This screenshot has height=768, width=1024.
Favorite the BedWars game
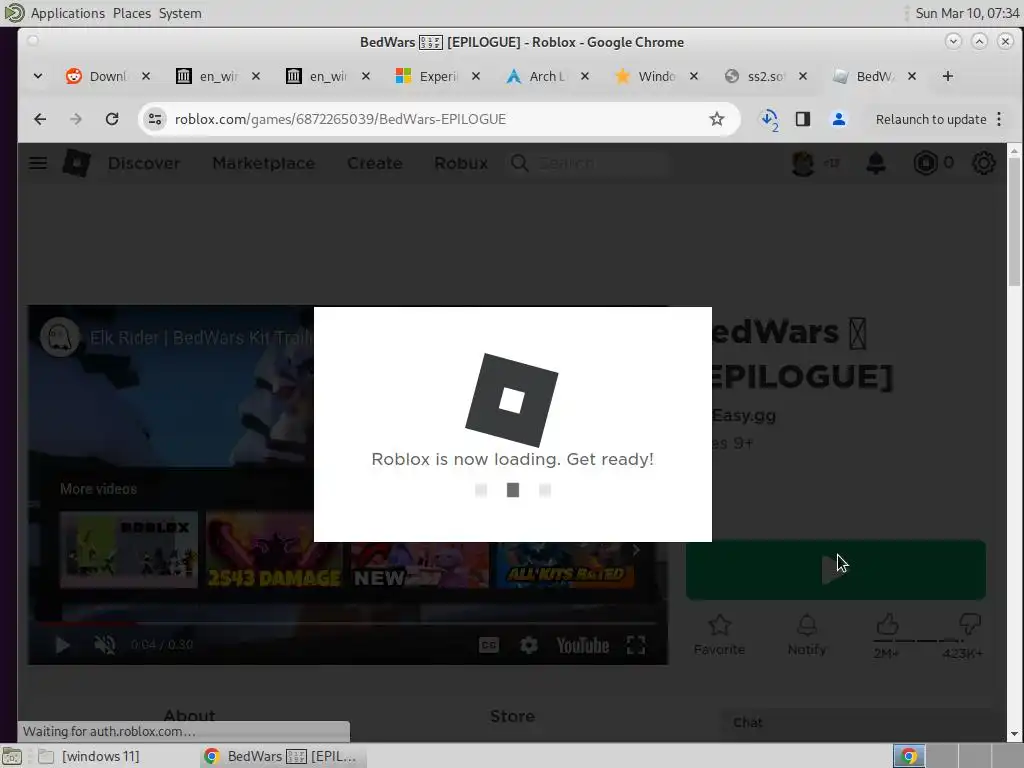(719, 635)
